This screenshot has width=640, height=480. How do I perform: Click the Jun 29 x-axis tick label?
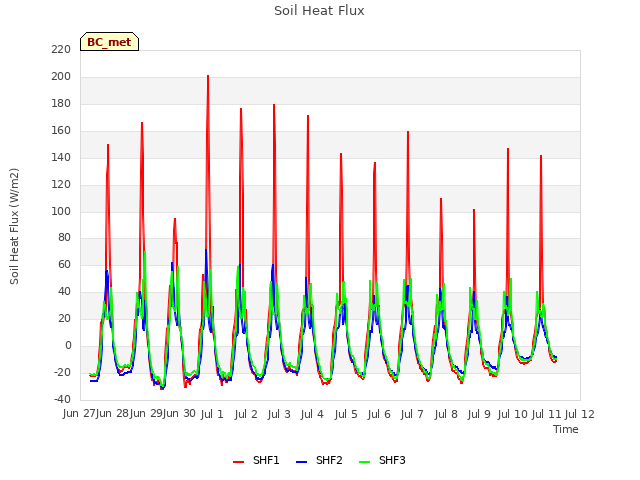(x=146, y=414)
